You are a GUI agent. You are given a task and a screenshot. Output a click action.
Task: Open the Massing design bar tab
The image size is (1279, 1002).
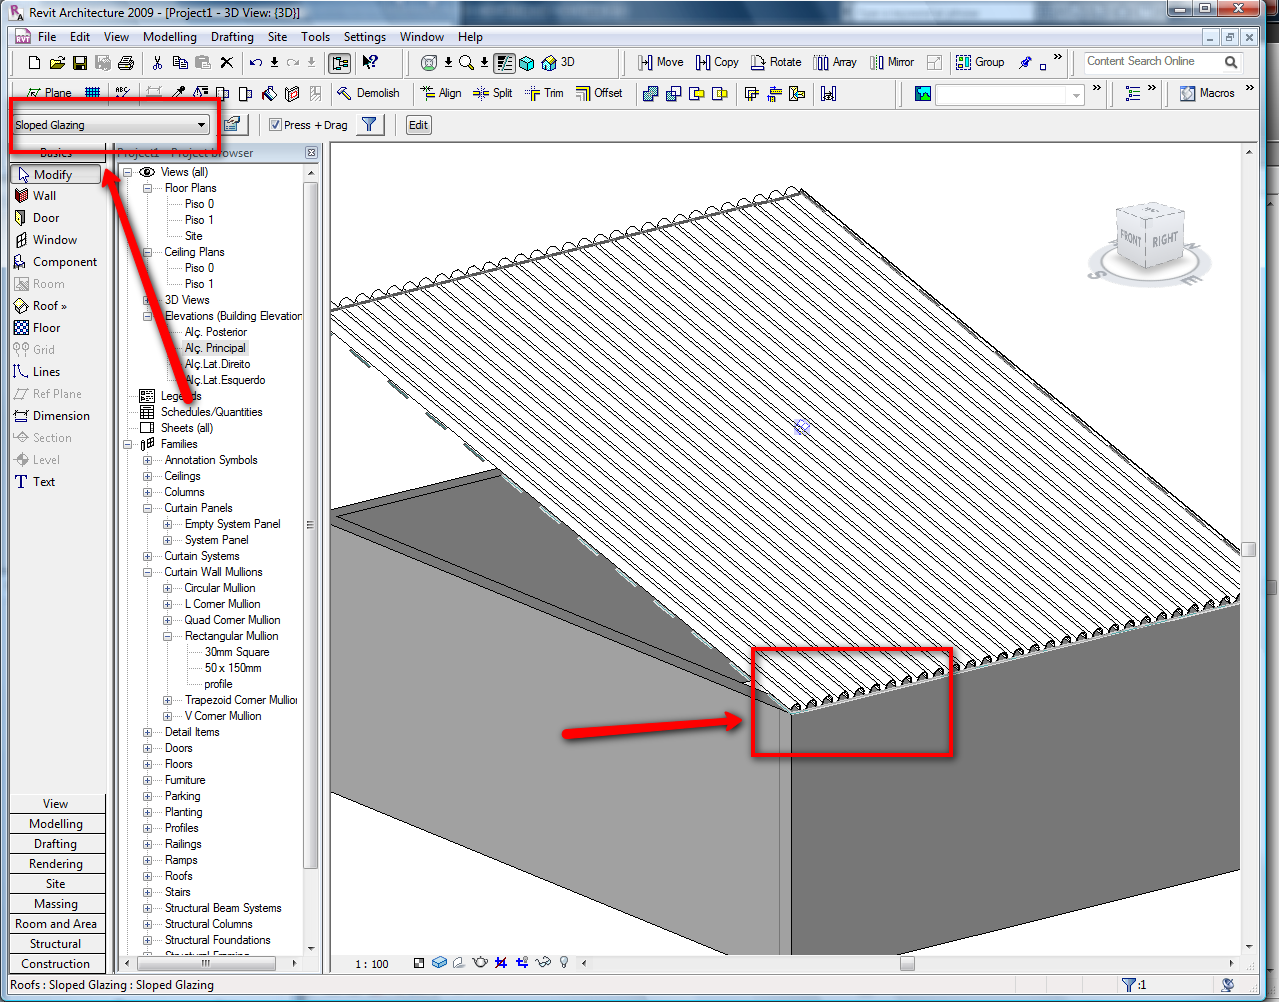[x=56, y=904]
